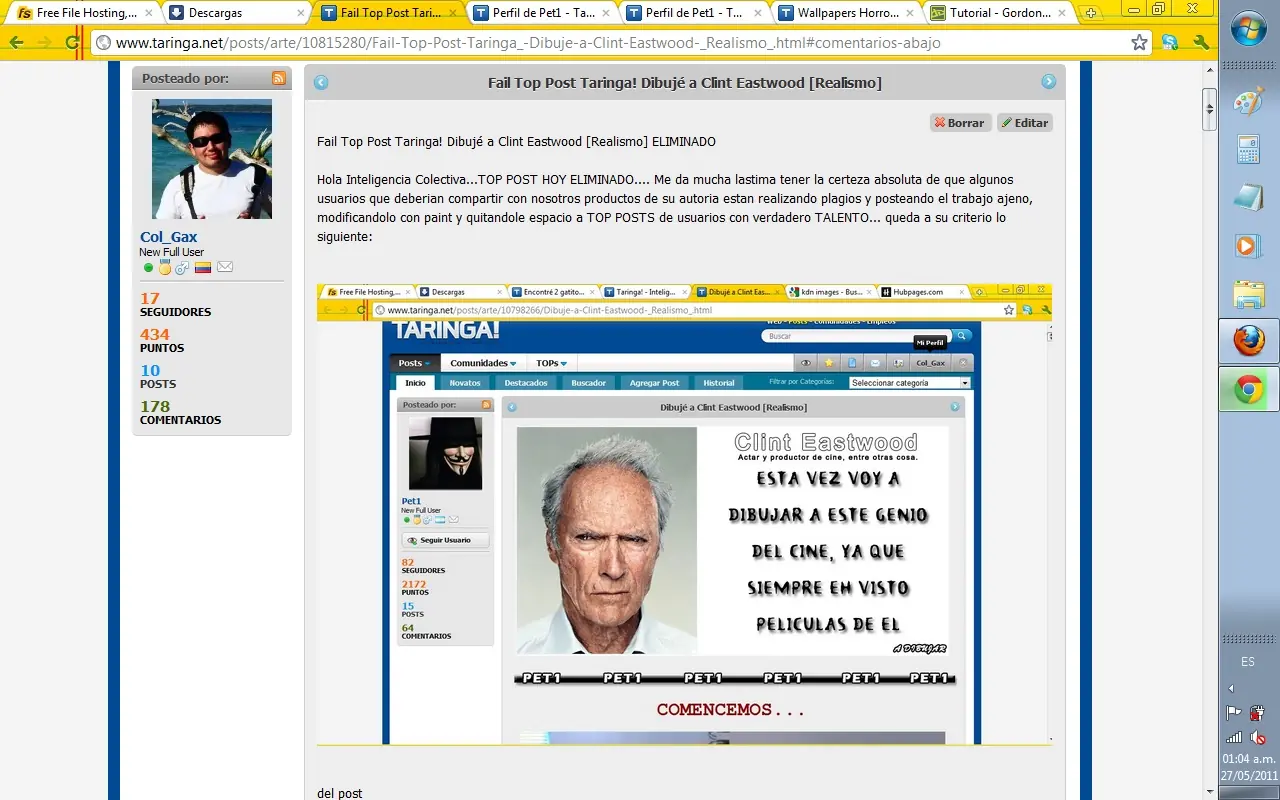Go to the next post arrow
Screen dimensions: 1280x800
click(x=1049, y=82)
